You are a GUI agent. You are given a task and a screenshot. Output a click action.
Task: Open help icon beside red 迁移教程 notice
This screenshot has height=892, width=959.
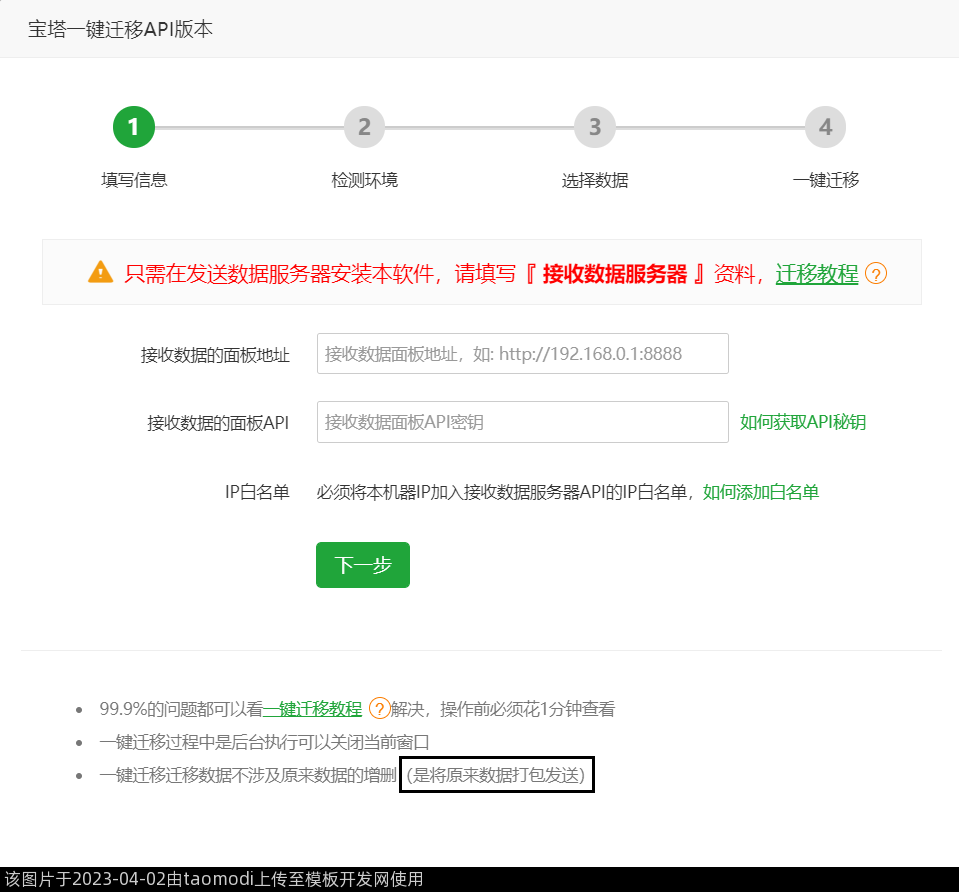(x=876, y=273)
